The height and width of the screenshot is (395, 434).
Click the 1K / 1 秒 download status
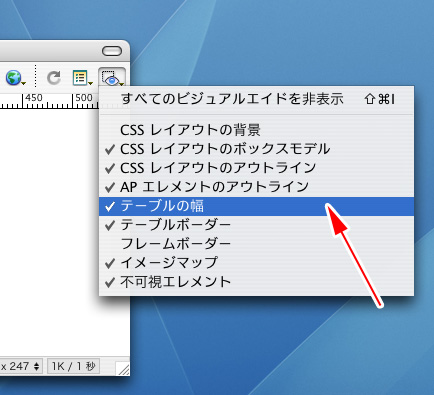pyautogui.click(x=73, y=367)
